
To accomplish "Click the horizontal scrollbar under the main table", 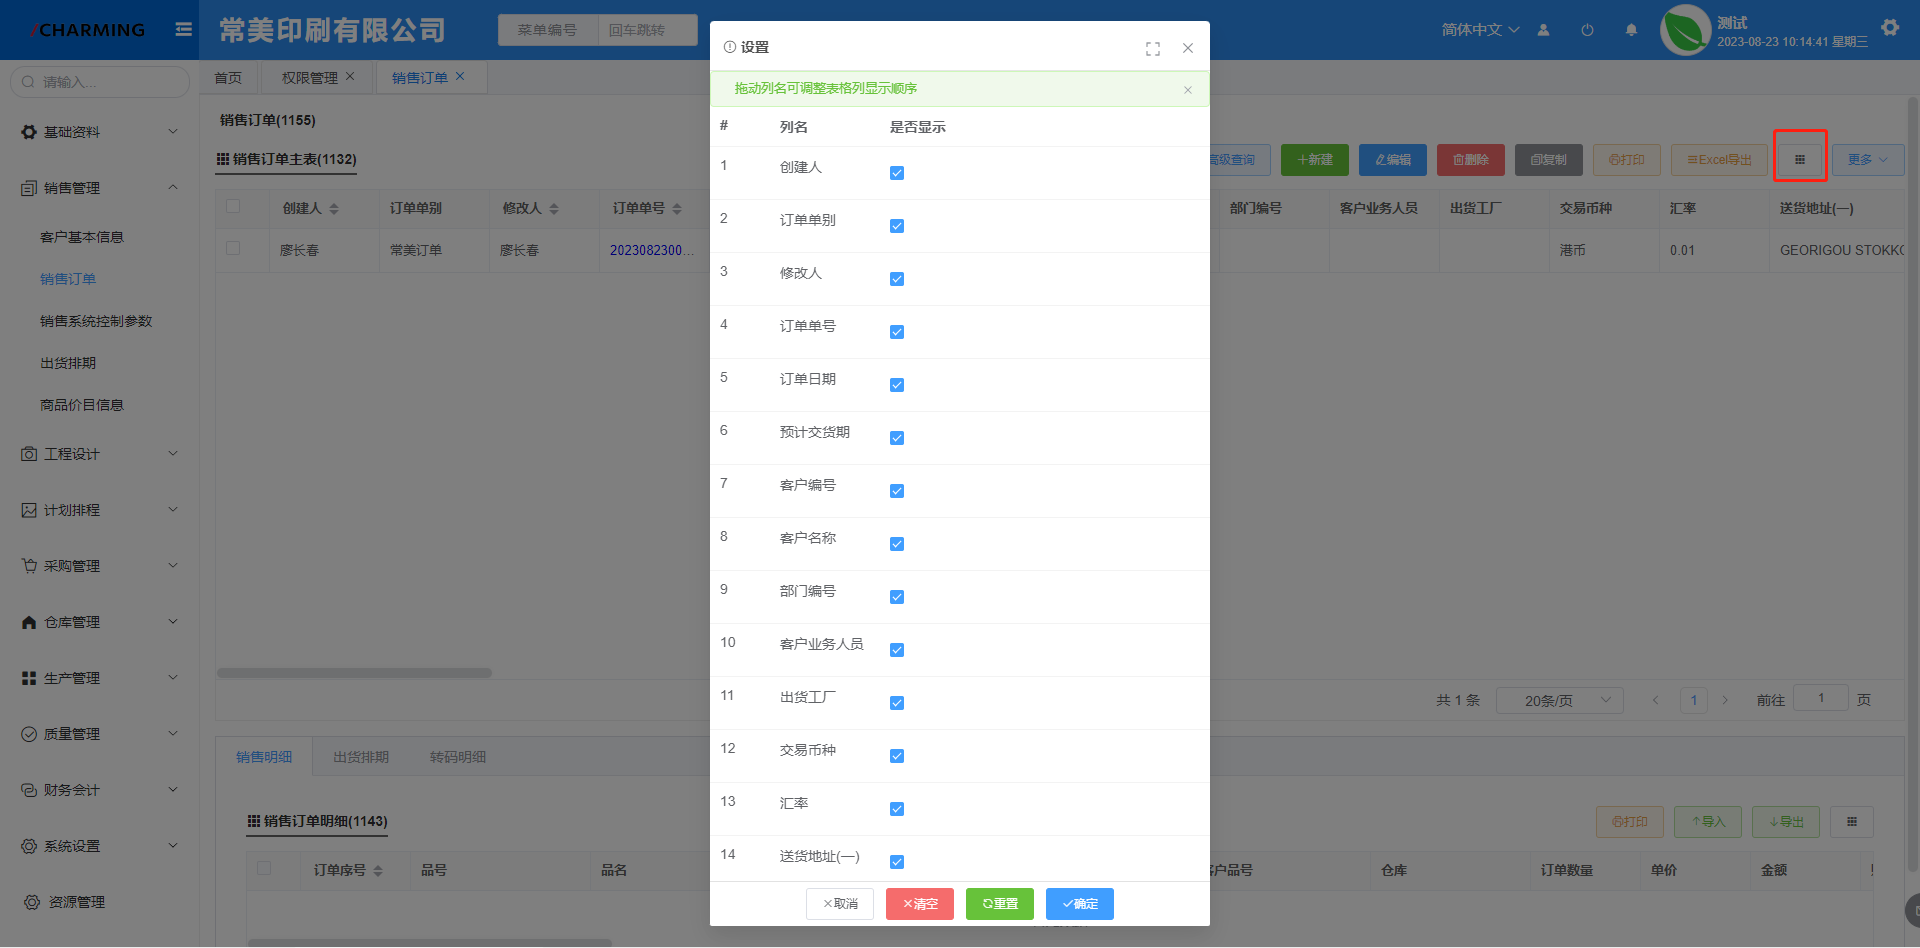I will coord(354,673).
